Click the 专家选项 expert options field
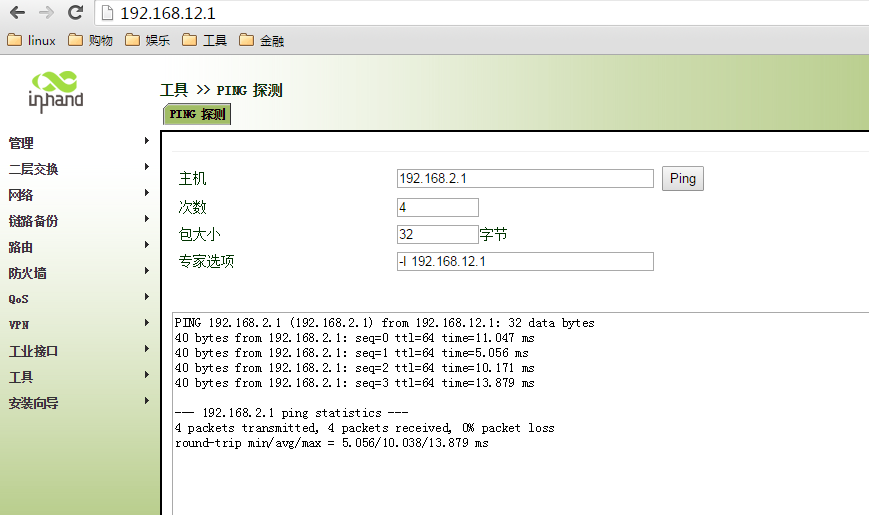 525,261
